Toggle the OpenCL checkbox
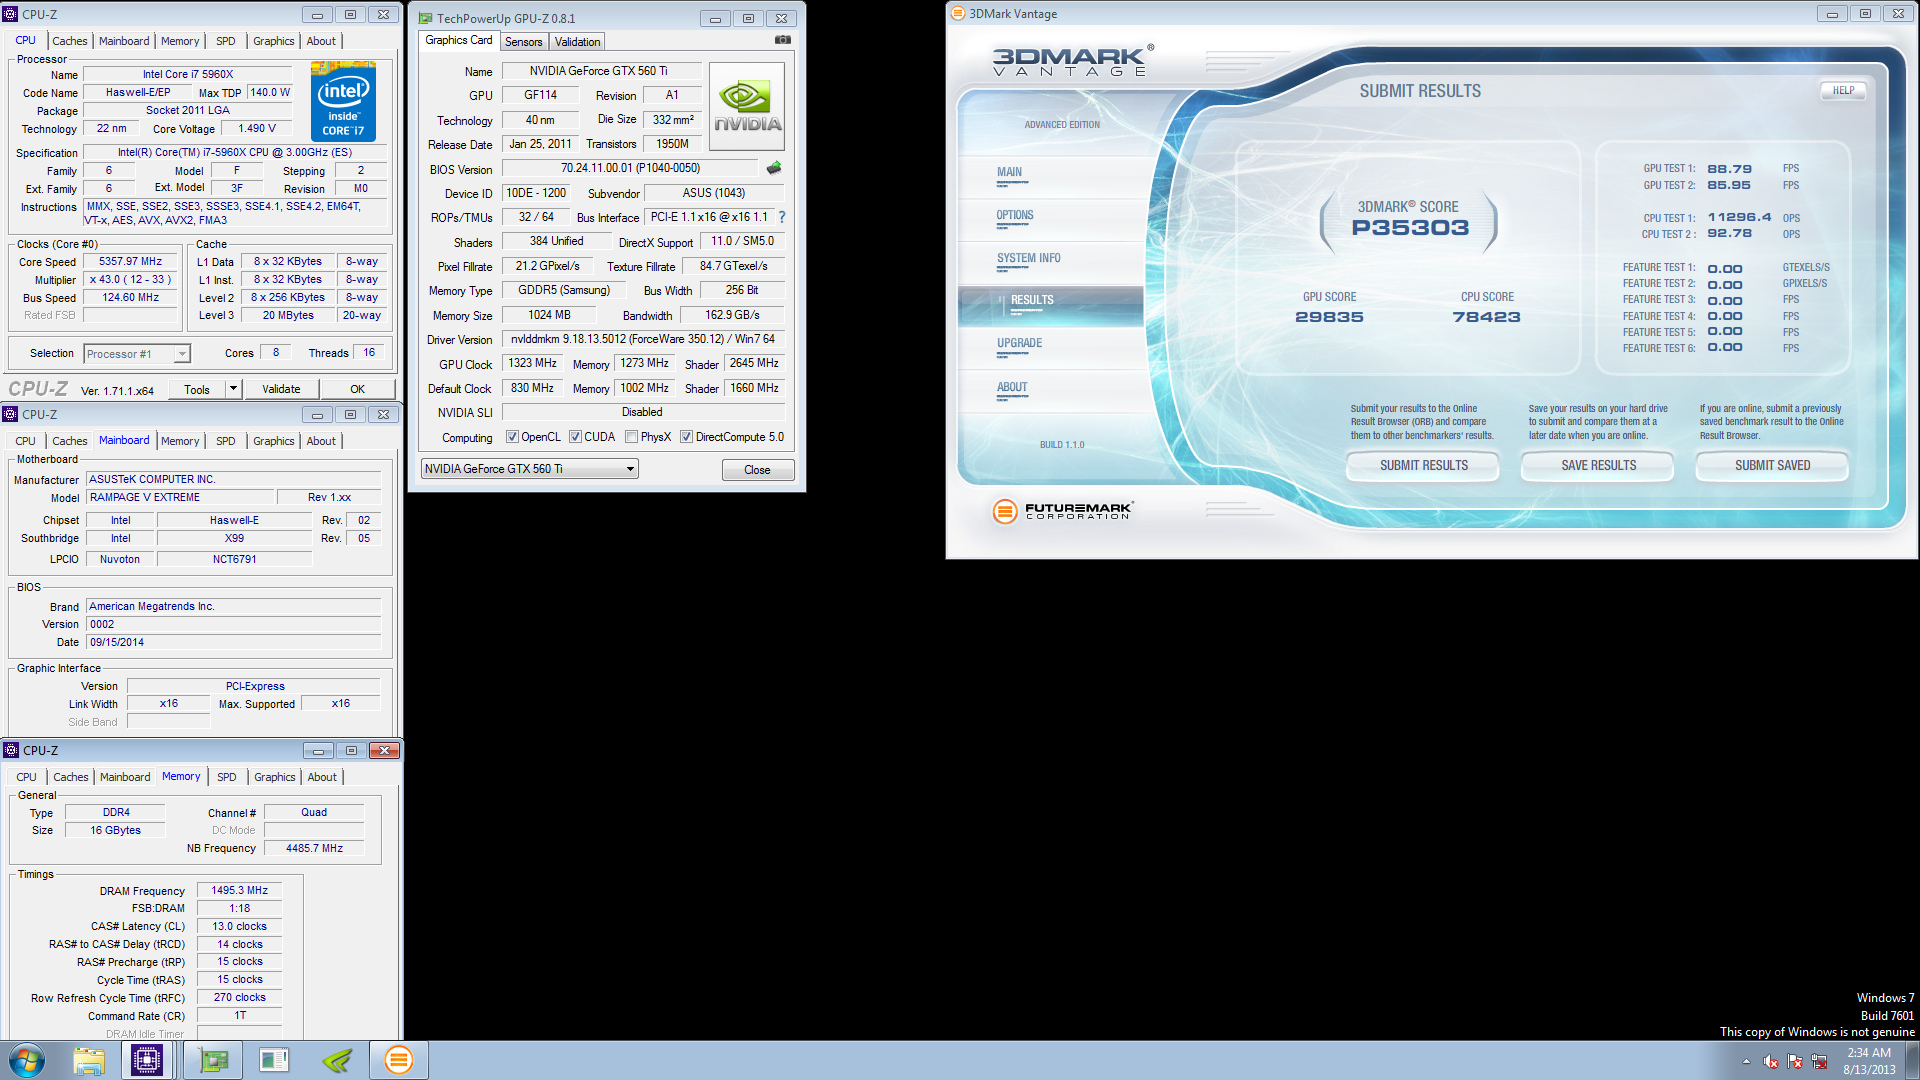Screen dimensions: 1920x1080 [512, 437]
